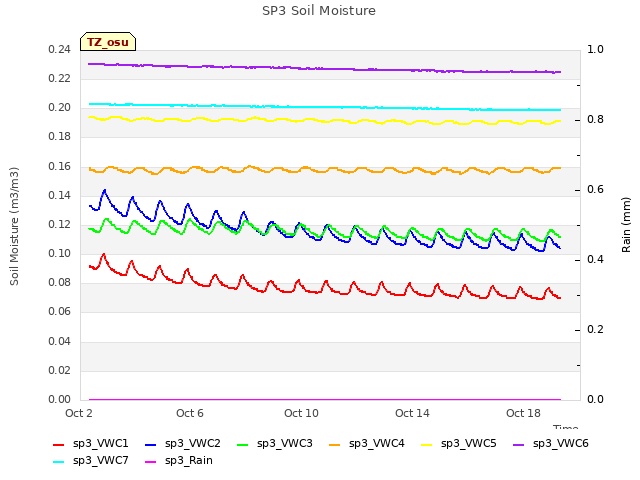Image resolution: width=640 pixels, height=480 pixels.
Task: Click the magenta sp3_Rain legend swatch
Action: tap(151, 462)
